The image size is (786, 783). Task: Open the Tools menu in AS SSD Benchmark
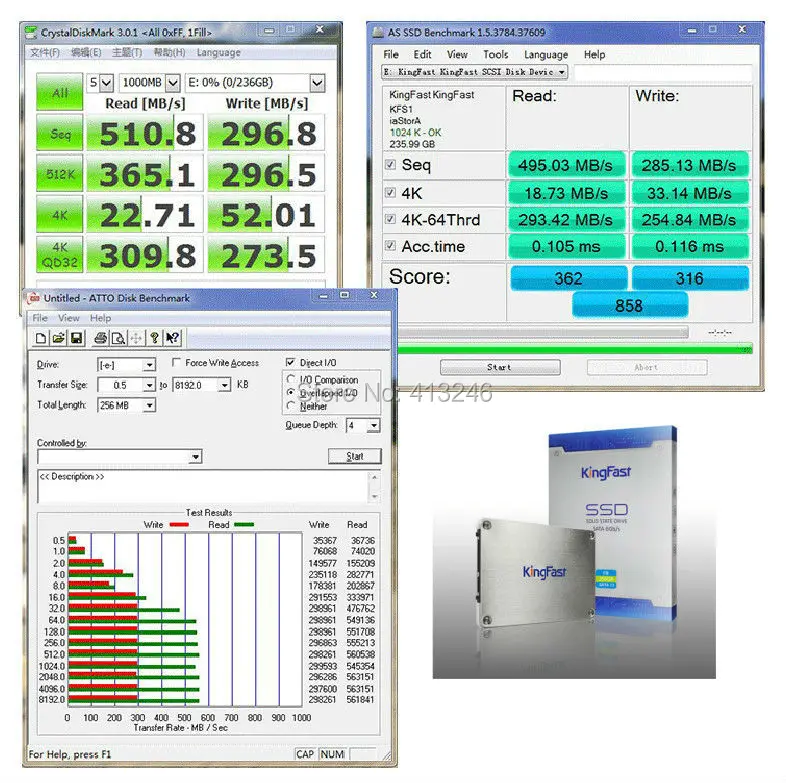[x=496, y=54]
